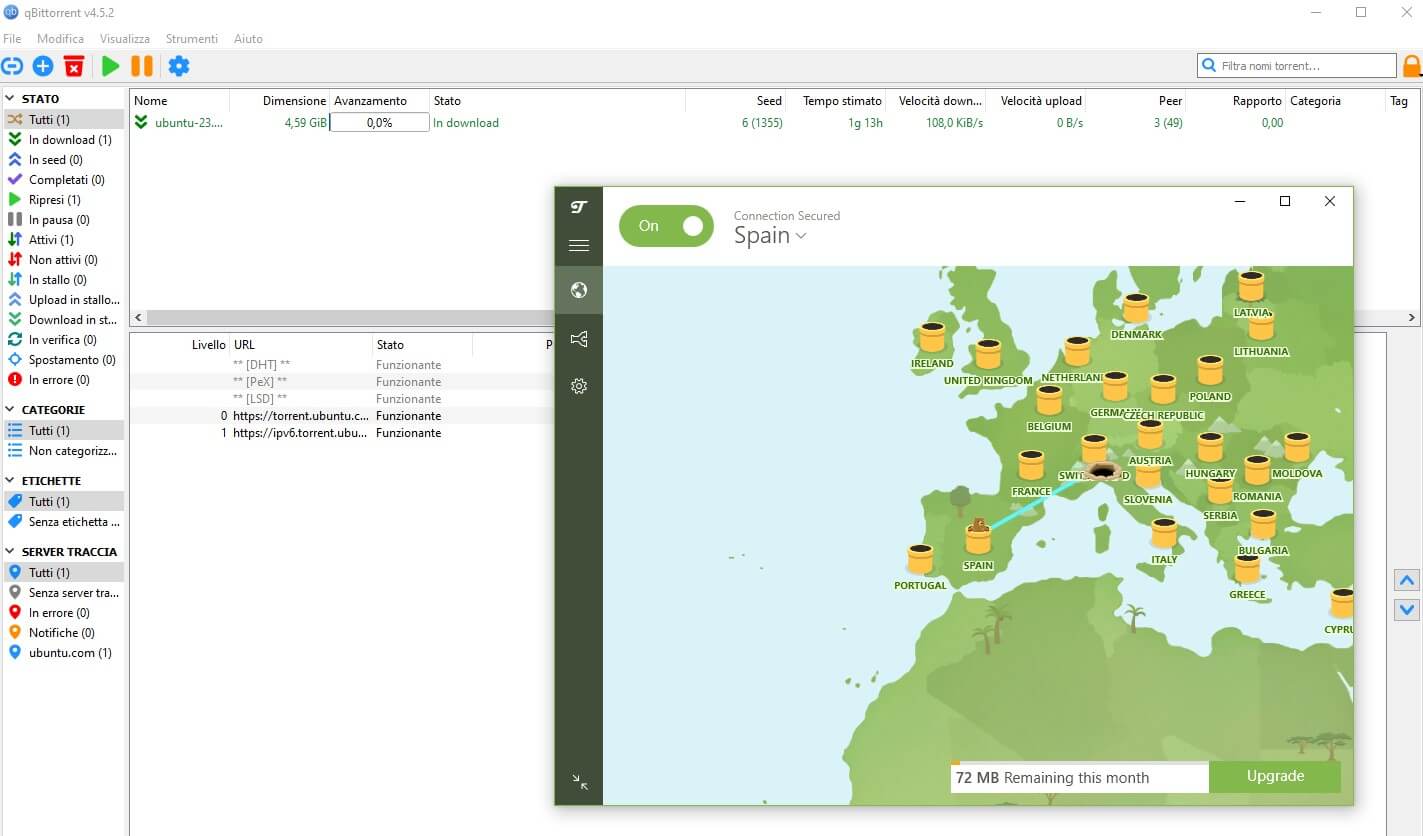Image resolution: width=1423 pixels, height=836 pixels.
Task: Filter by Completati (0)
Action: 63,180
